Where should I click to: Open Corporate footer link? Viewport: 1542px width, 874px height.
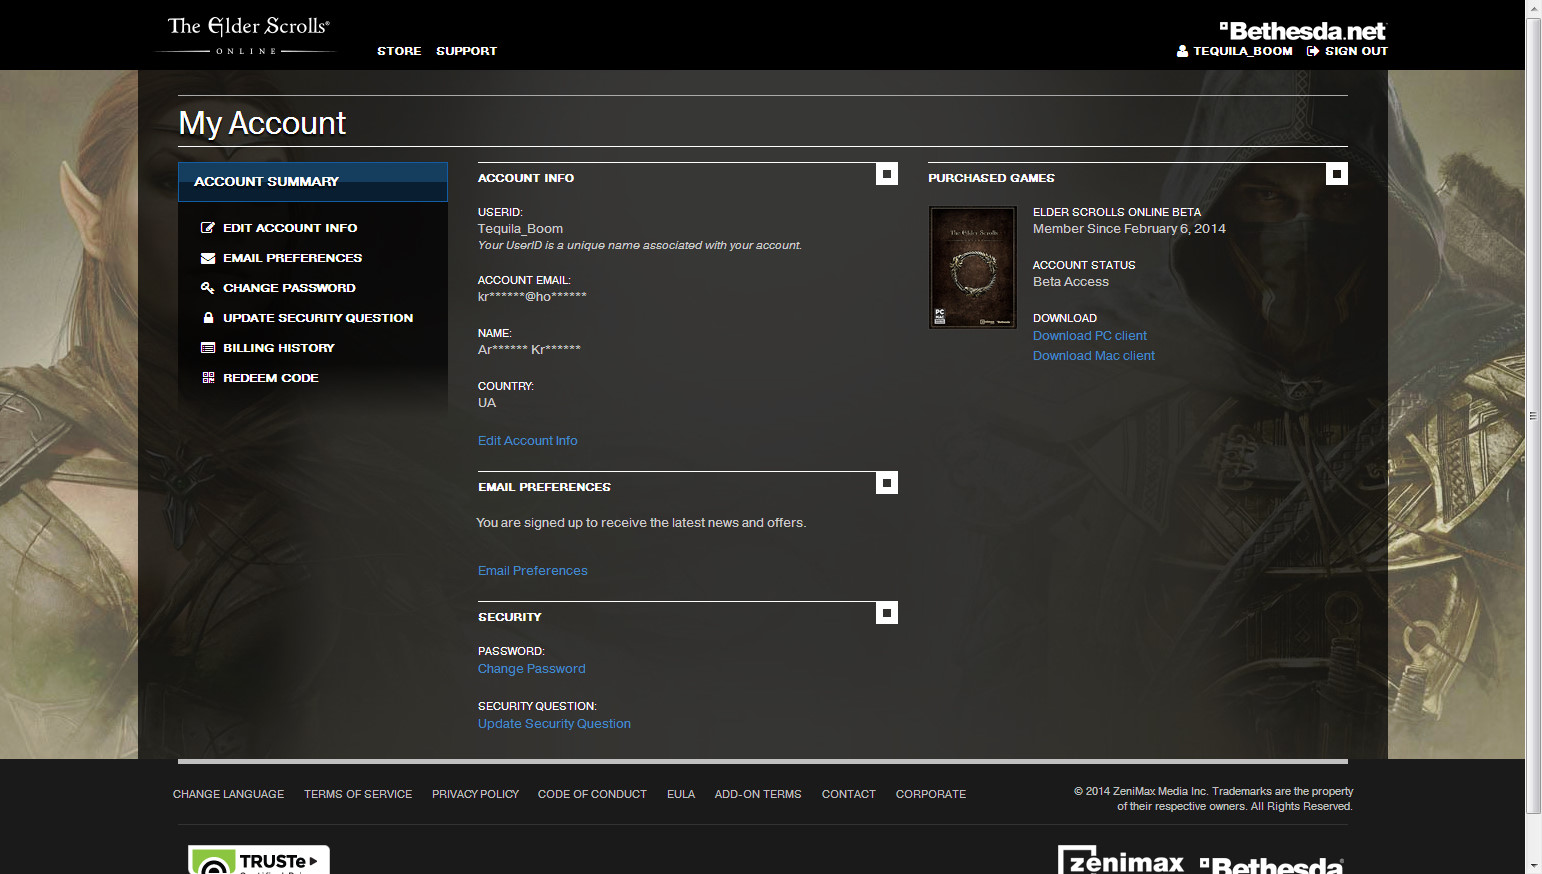[x=930, y=794]
